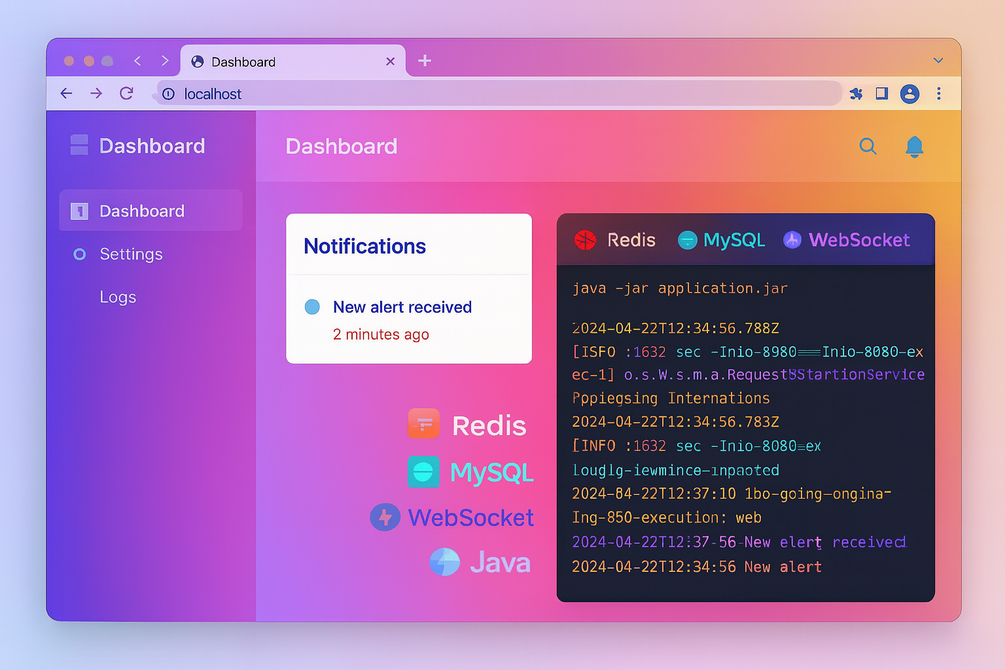Click the Dashboard item icon in sidebar
This screenshot has width=1005, height=670.
tap(79, 211)
